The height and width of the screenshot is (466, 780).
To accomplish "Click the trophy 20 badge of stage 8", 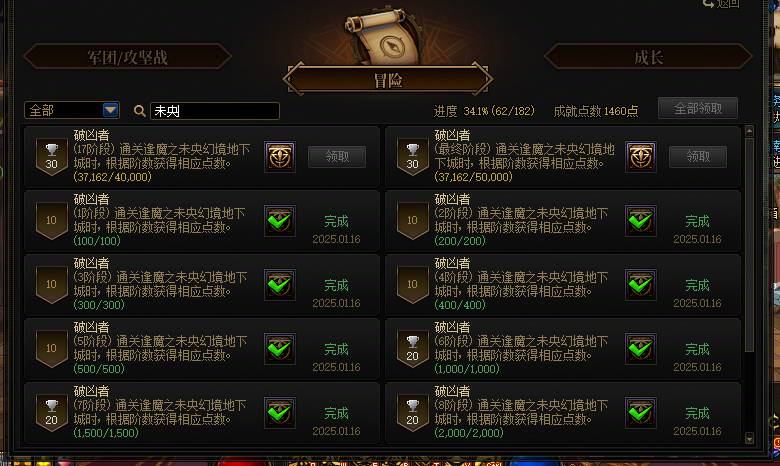I will coord(412,413).
